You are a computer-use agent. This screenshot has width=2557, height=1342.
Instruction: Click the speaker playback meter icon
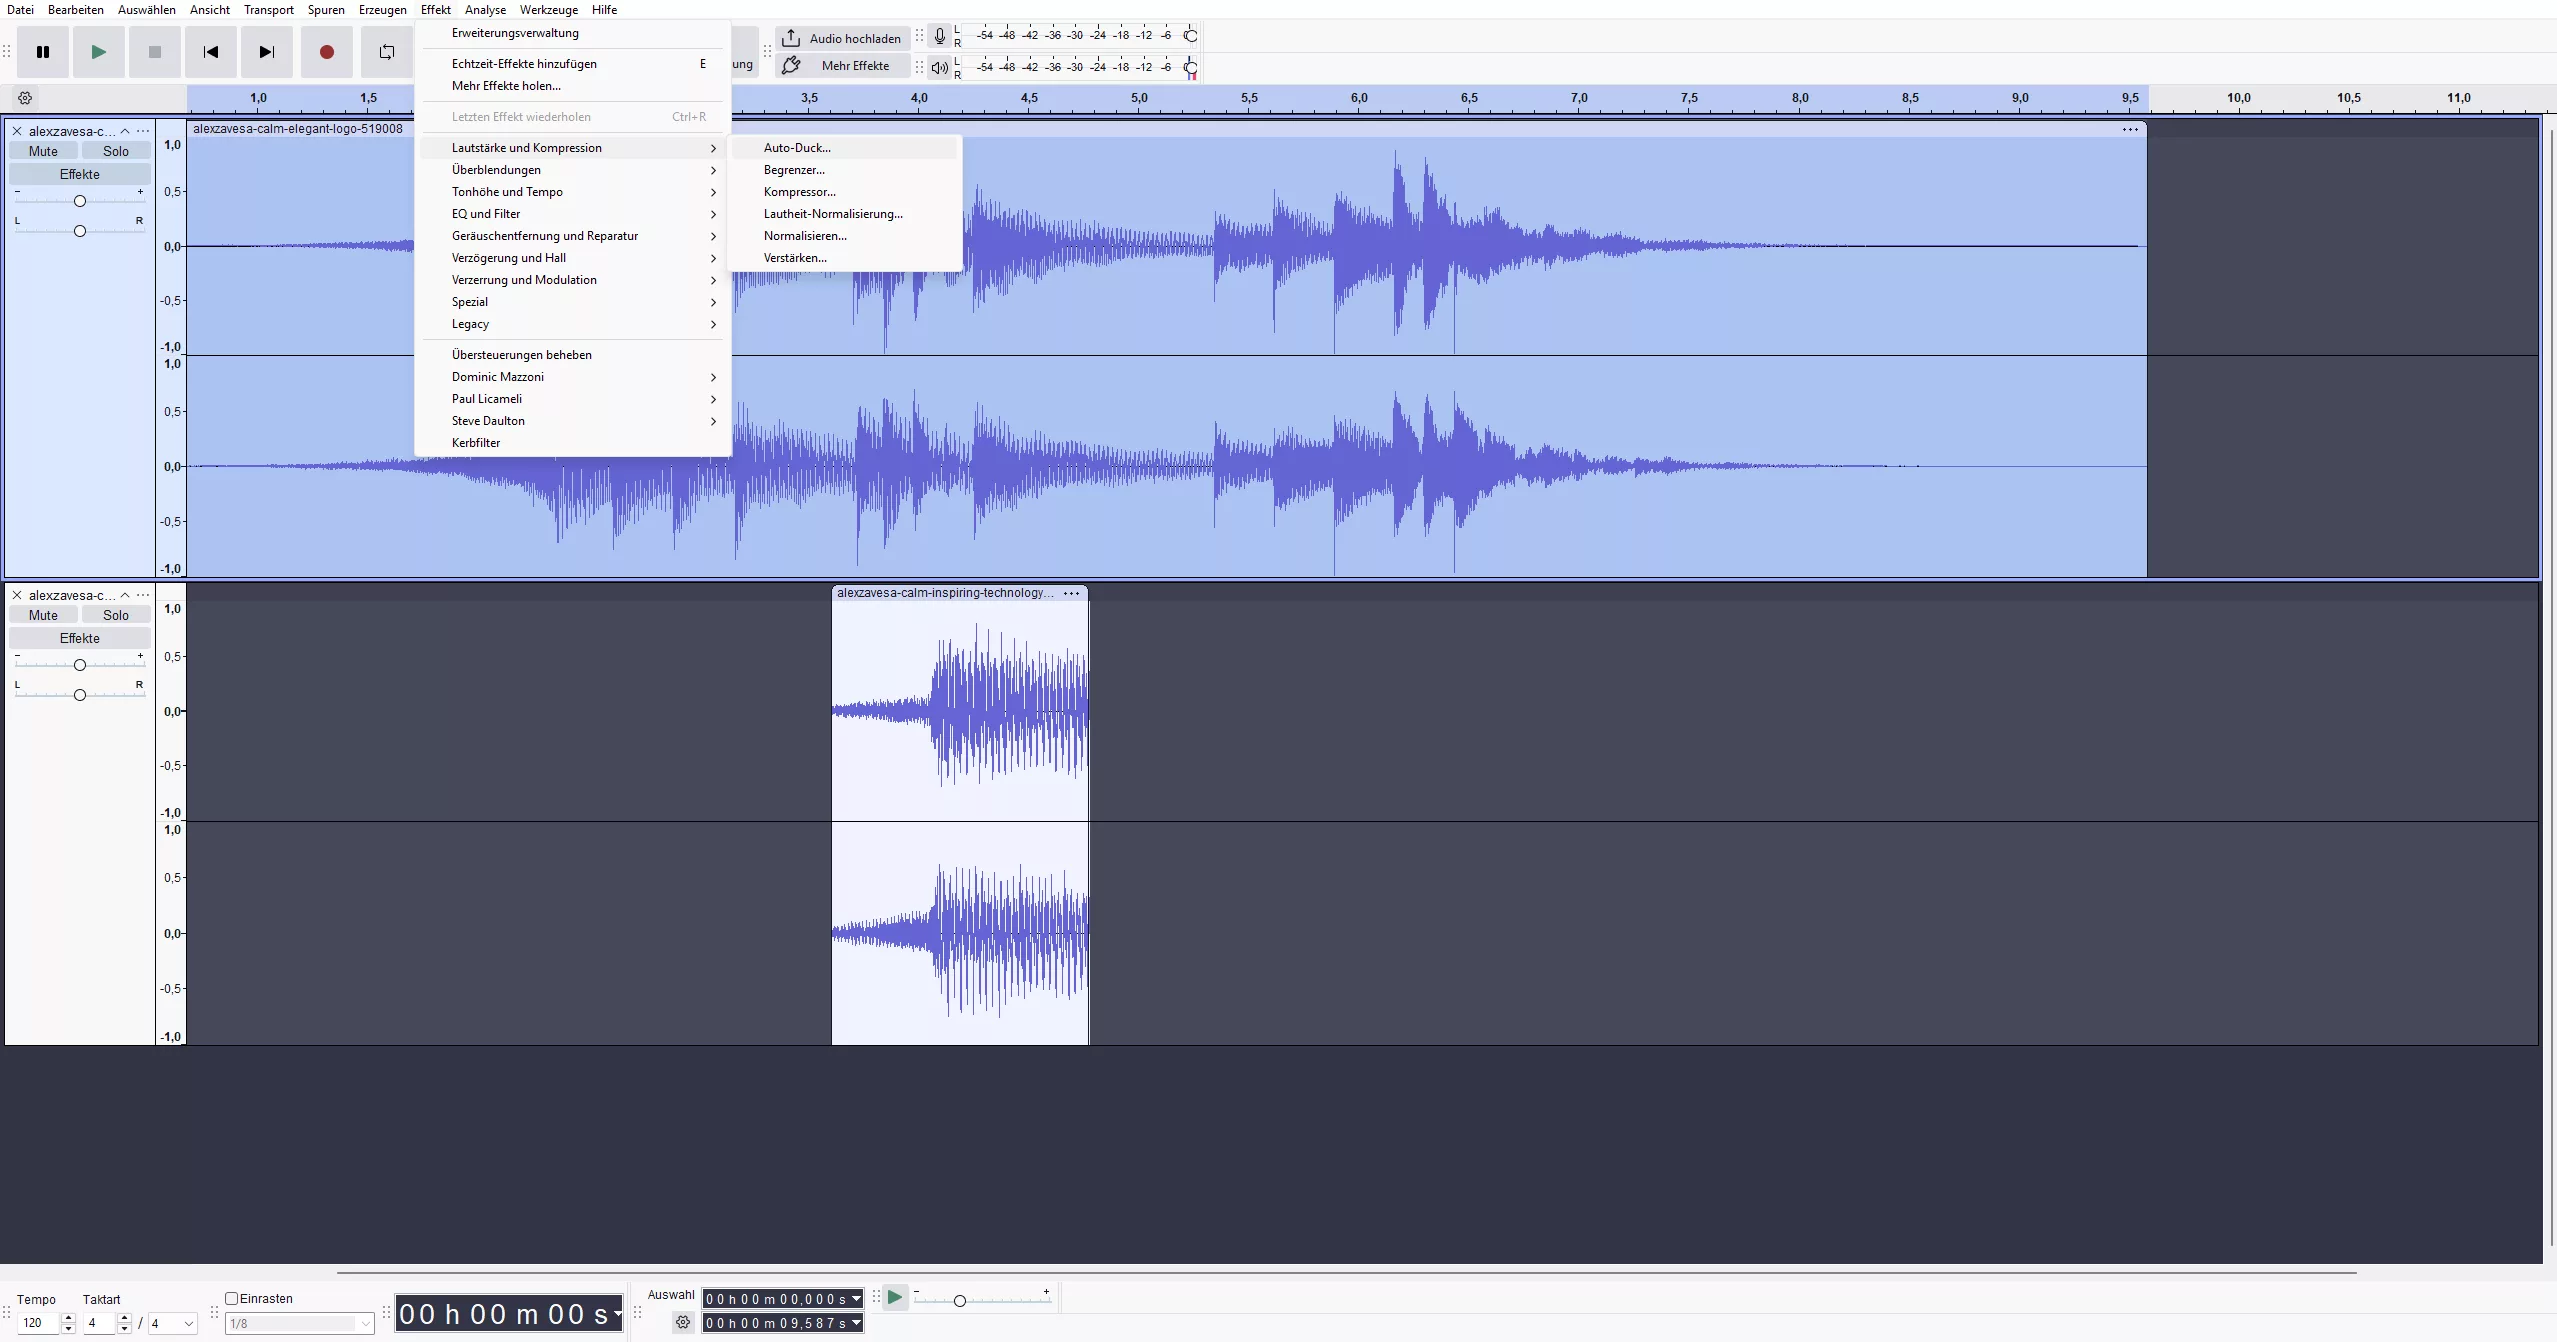point(939,68)
